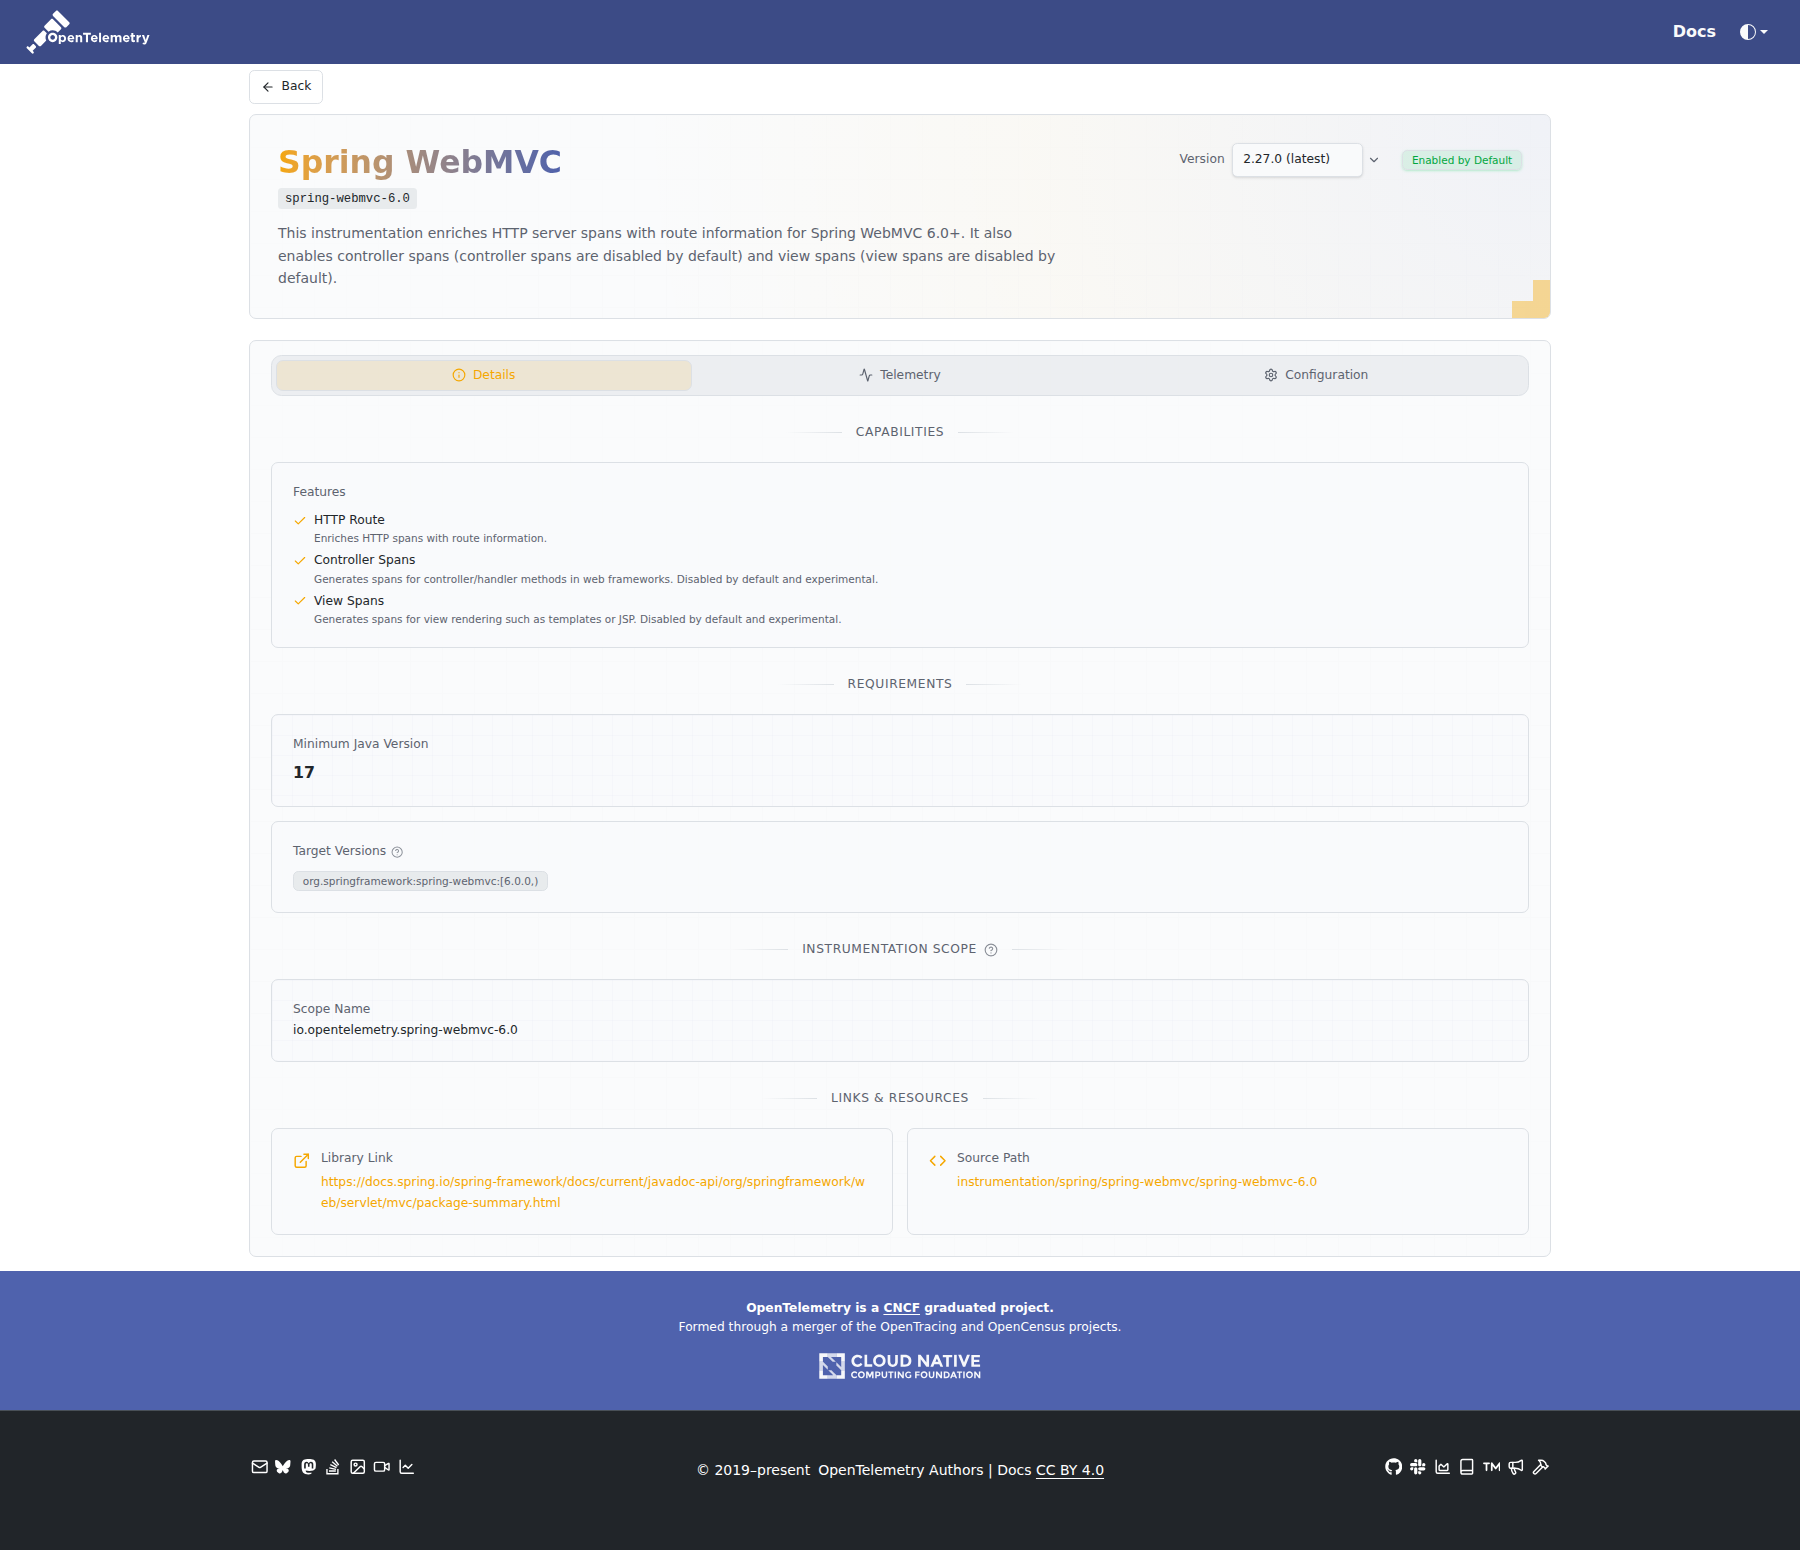Click the mailing list envelope icon
Image resolution: width=1800 pixels, height=1550 pixels.
pos(259,1467)
